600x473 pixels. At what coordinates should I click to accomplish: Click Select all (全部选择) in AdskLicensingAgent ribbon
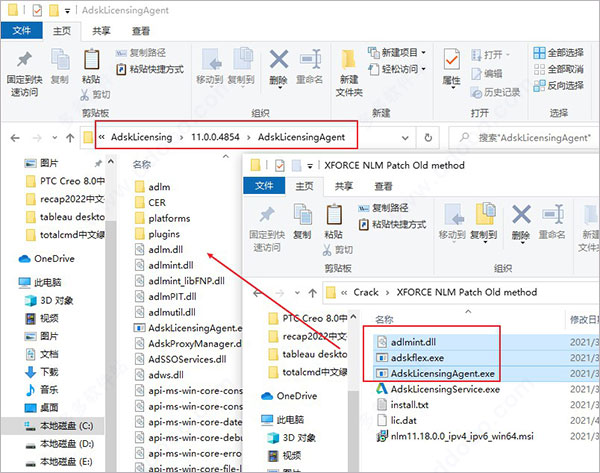tap(559, 52)
